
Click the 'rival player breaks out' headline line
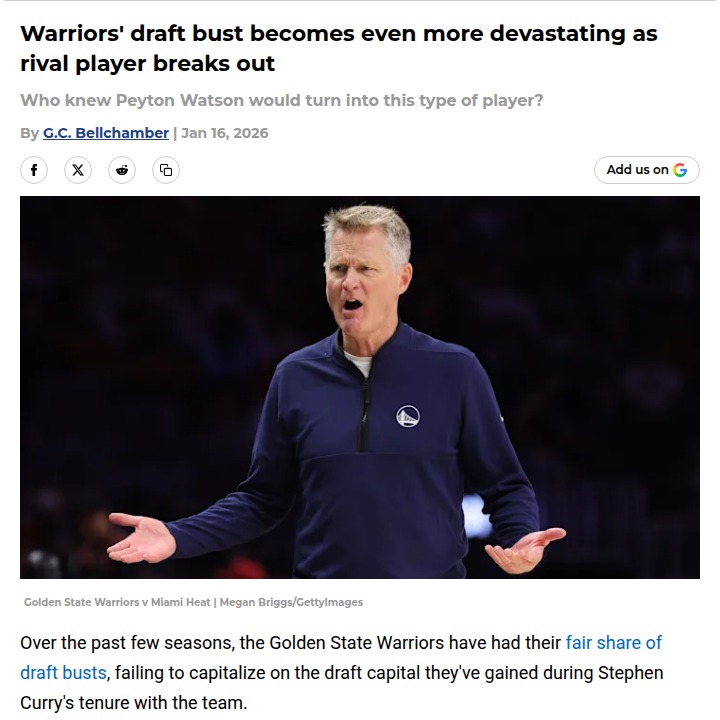147,63
